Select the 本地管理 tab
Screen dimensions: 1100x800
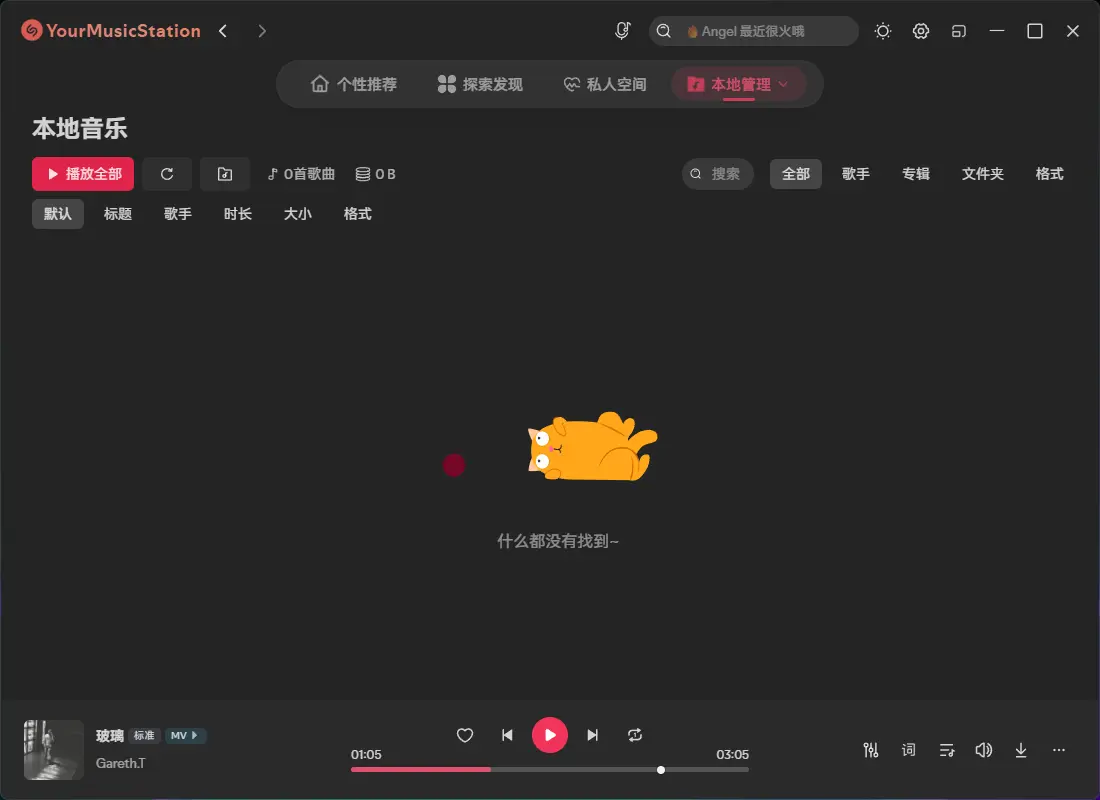[x=737, y=84]
